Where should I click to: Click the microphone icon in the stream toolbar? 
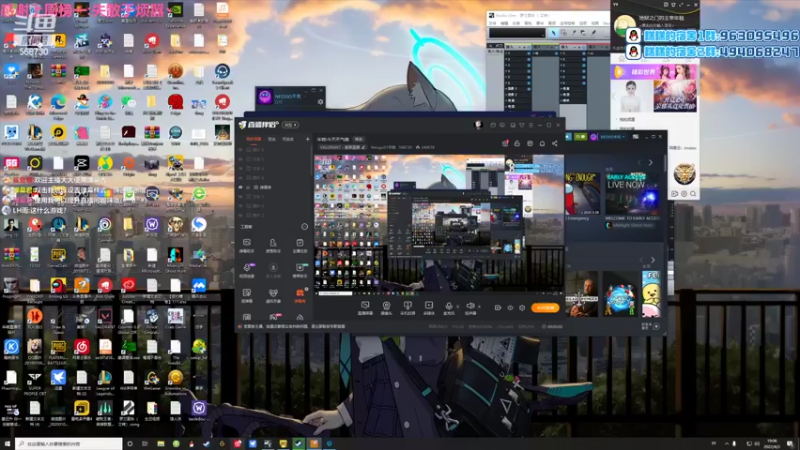point(449,306)
